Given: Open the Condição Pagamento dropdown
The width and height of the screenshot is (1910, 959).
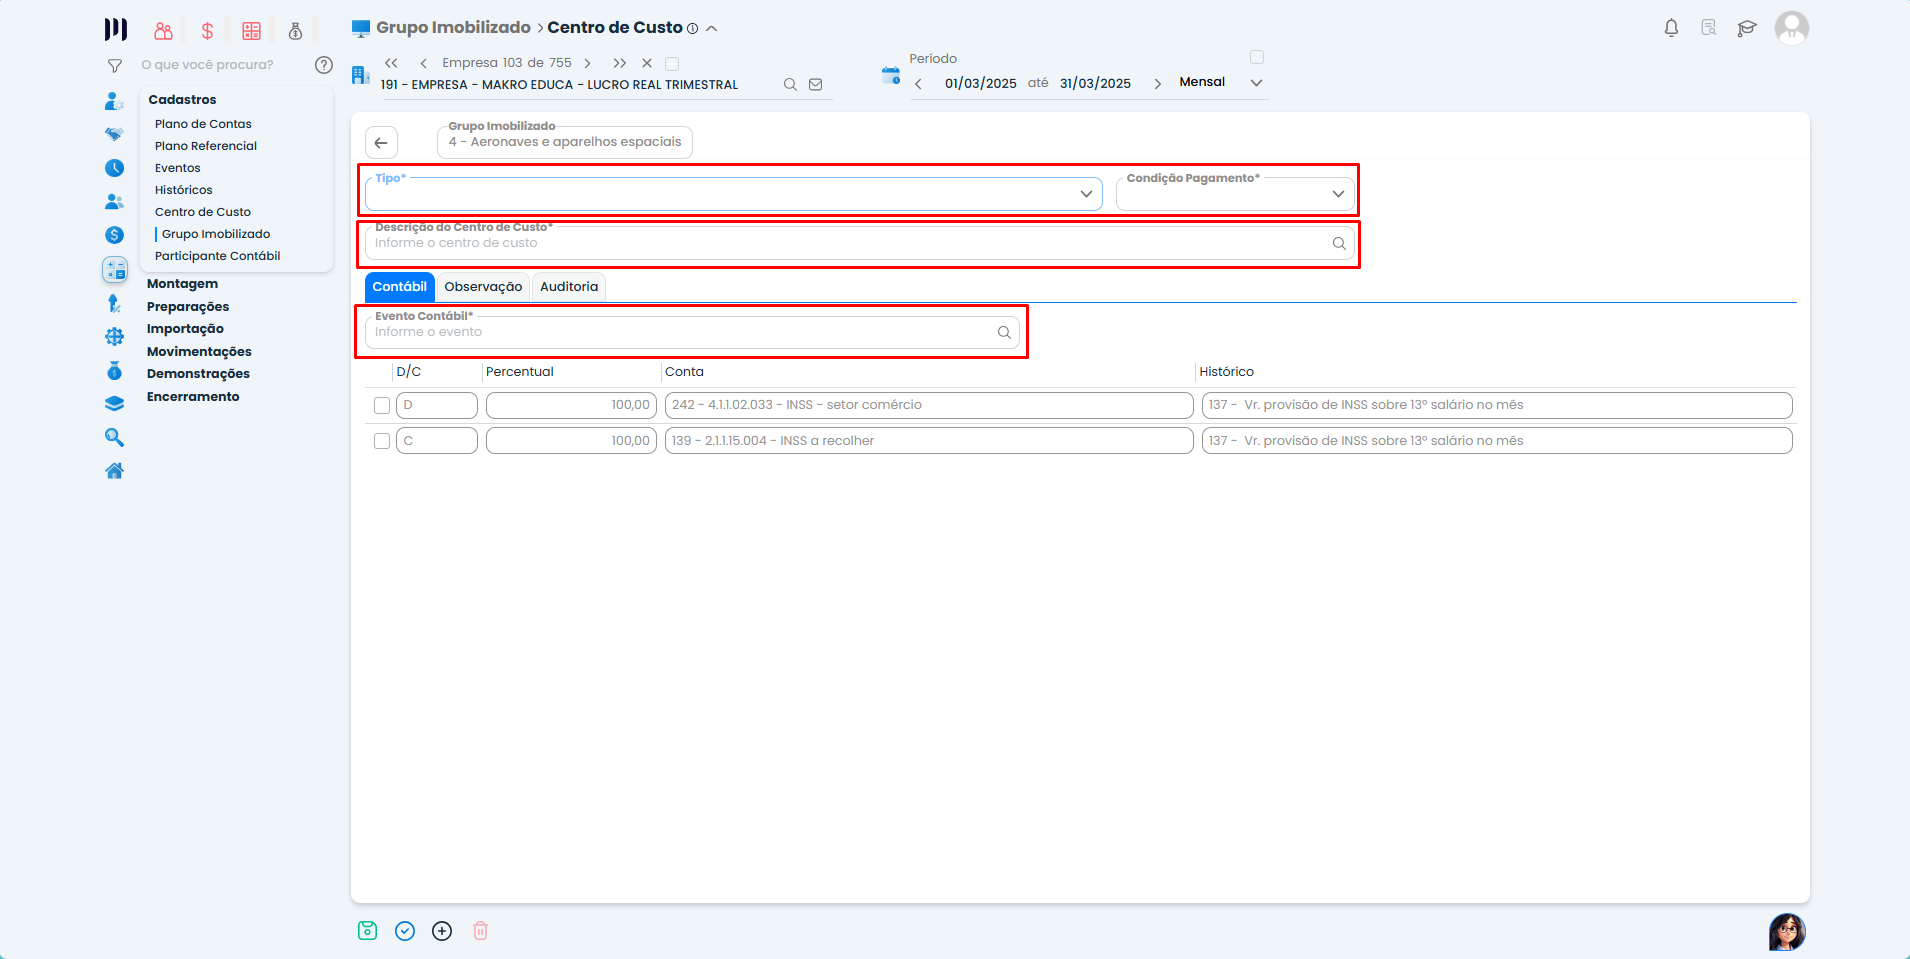Looking at the screenshot, I should 1235,194.
